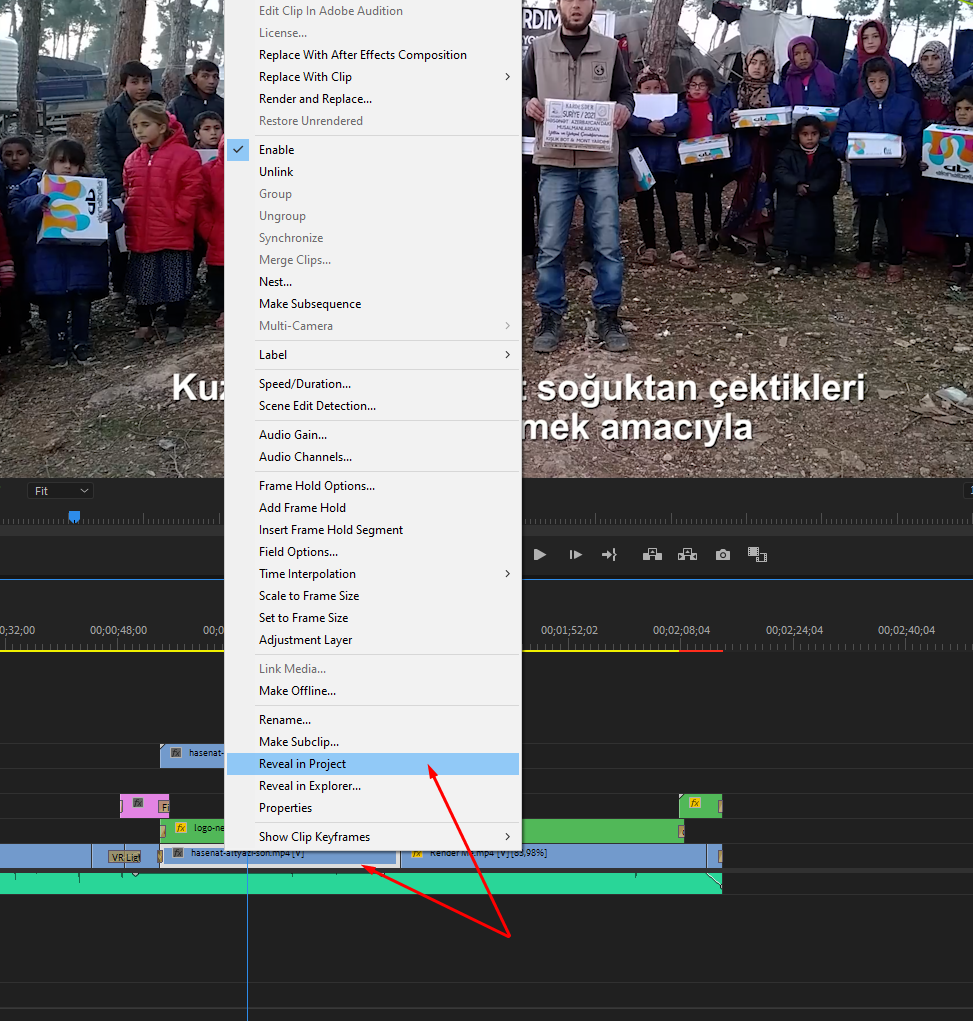Click Reveal in Project
Image resolution: width=973 pixels, height=1021 pixels.
(x=373, y=764)
